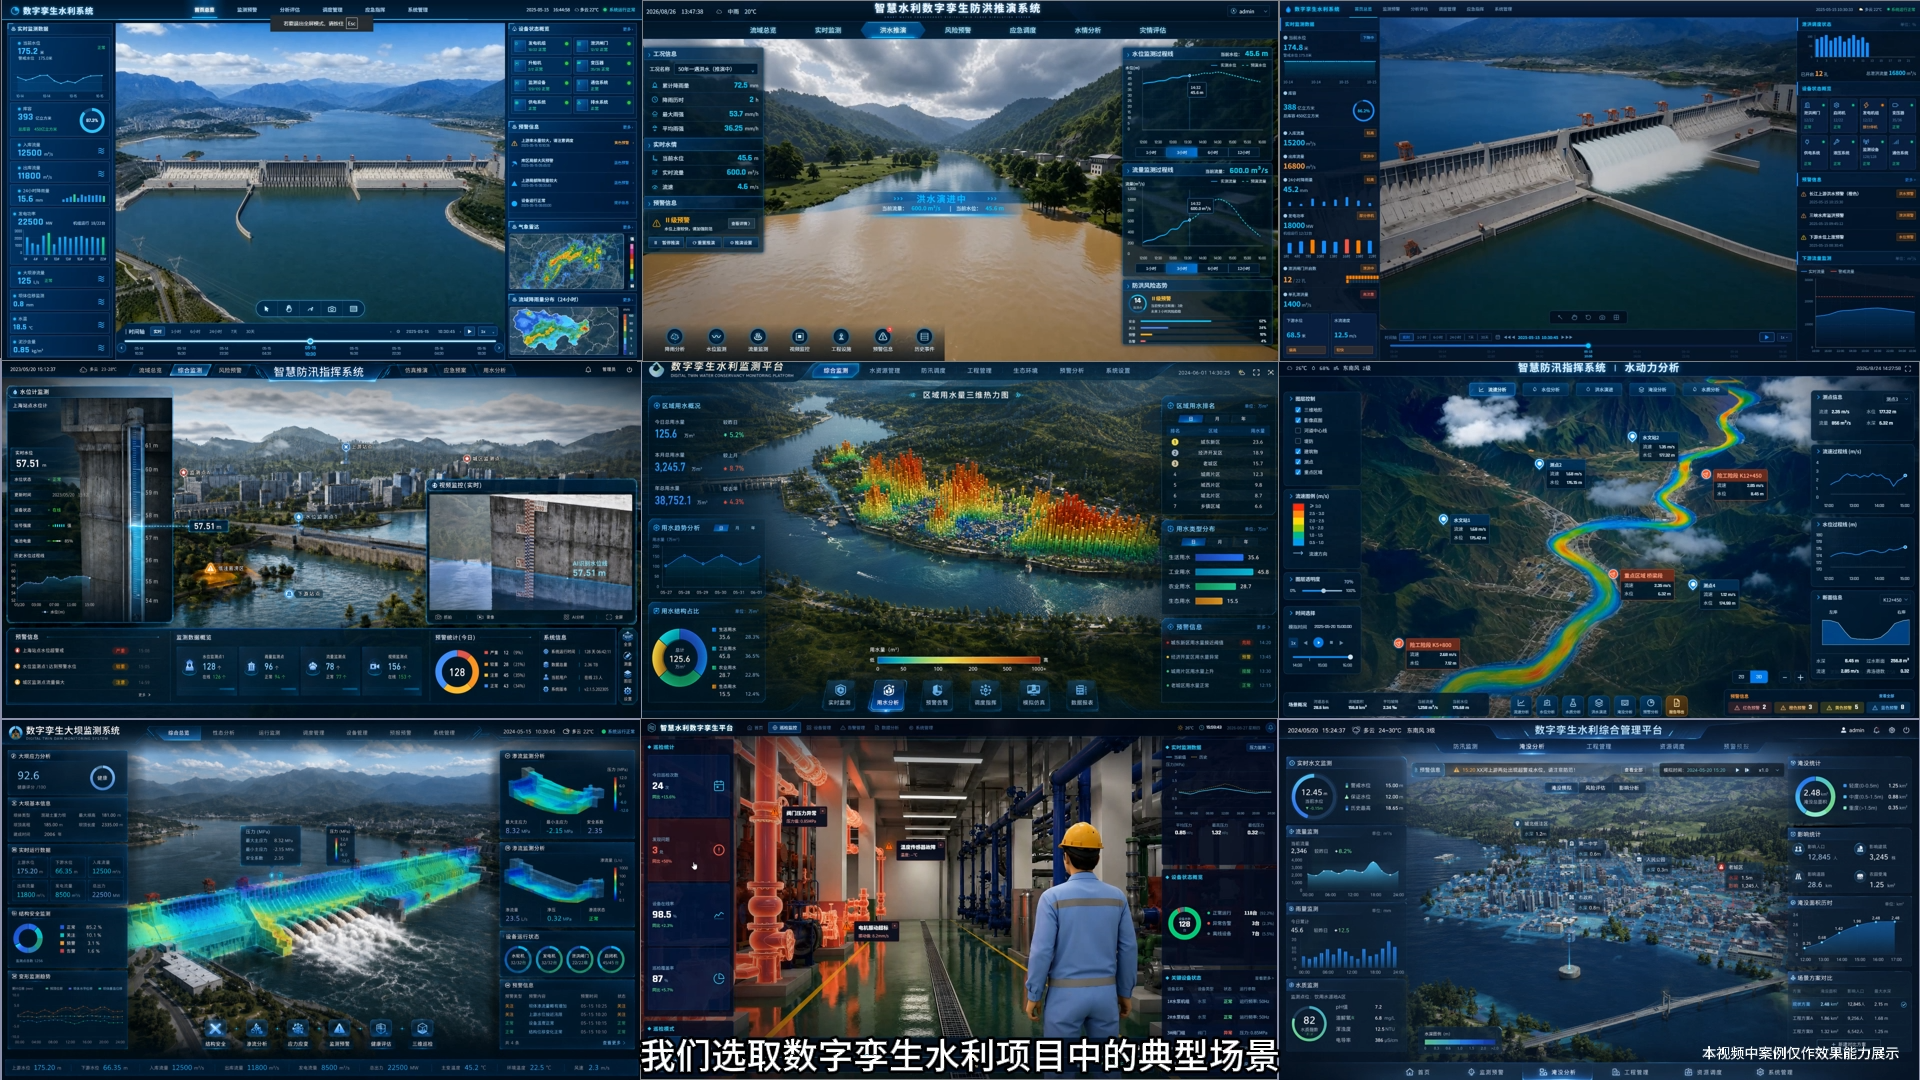Screen dimensions: 1920x1080
Task: Click fullscreen icon in 水动力分析 panel header
Action: click(1908, 368)
